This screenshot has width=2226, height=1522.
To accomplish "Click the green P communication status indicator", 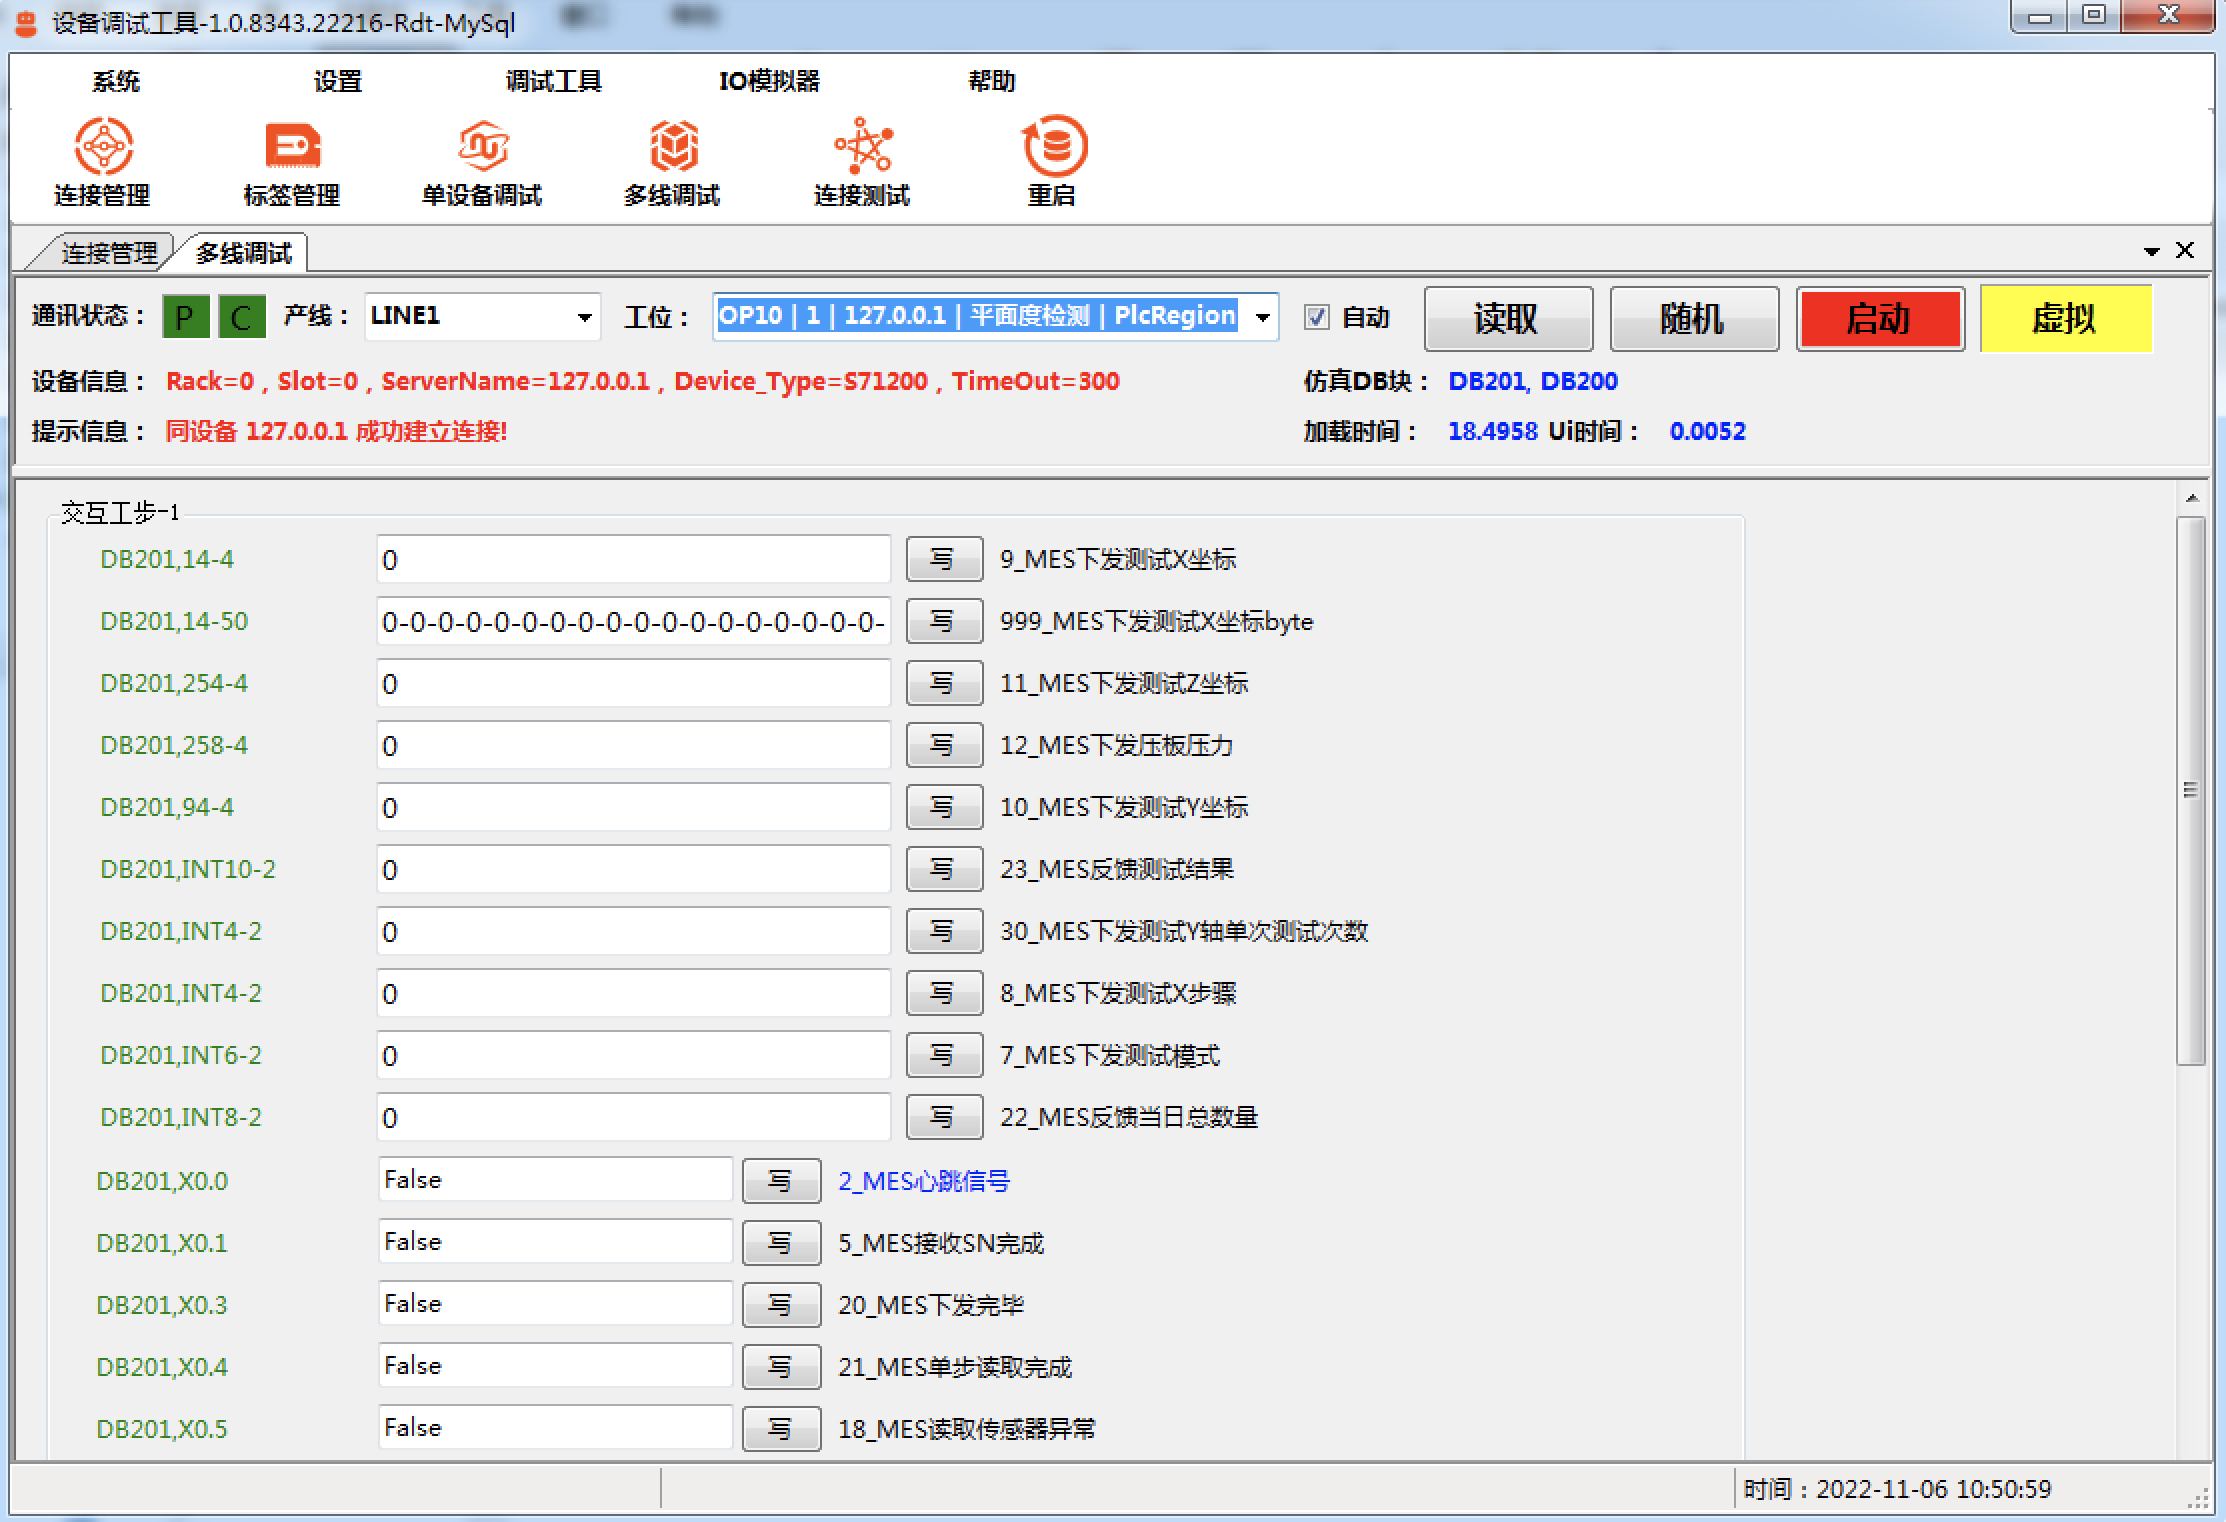I will [x=186, y=318].
